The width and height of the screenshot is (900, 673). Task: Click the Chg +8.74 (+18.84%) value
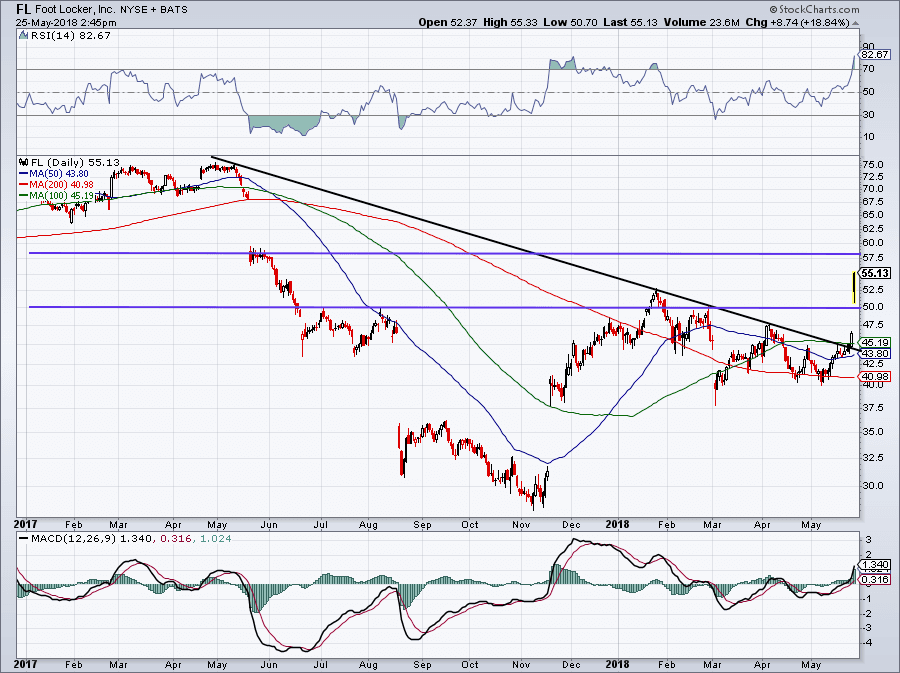pyautogui.click(x=797, y=22)
